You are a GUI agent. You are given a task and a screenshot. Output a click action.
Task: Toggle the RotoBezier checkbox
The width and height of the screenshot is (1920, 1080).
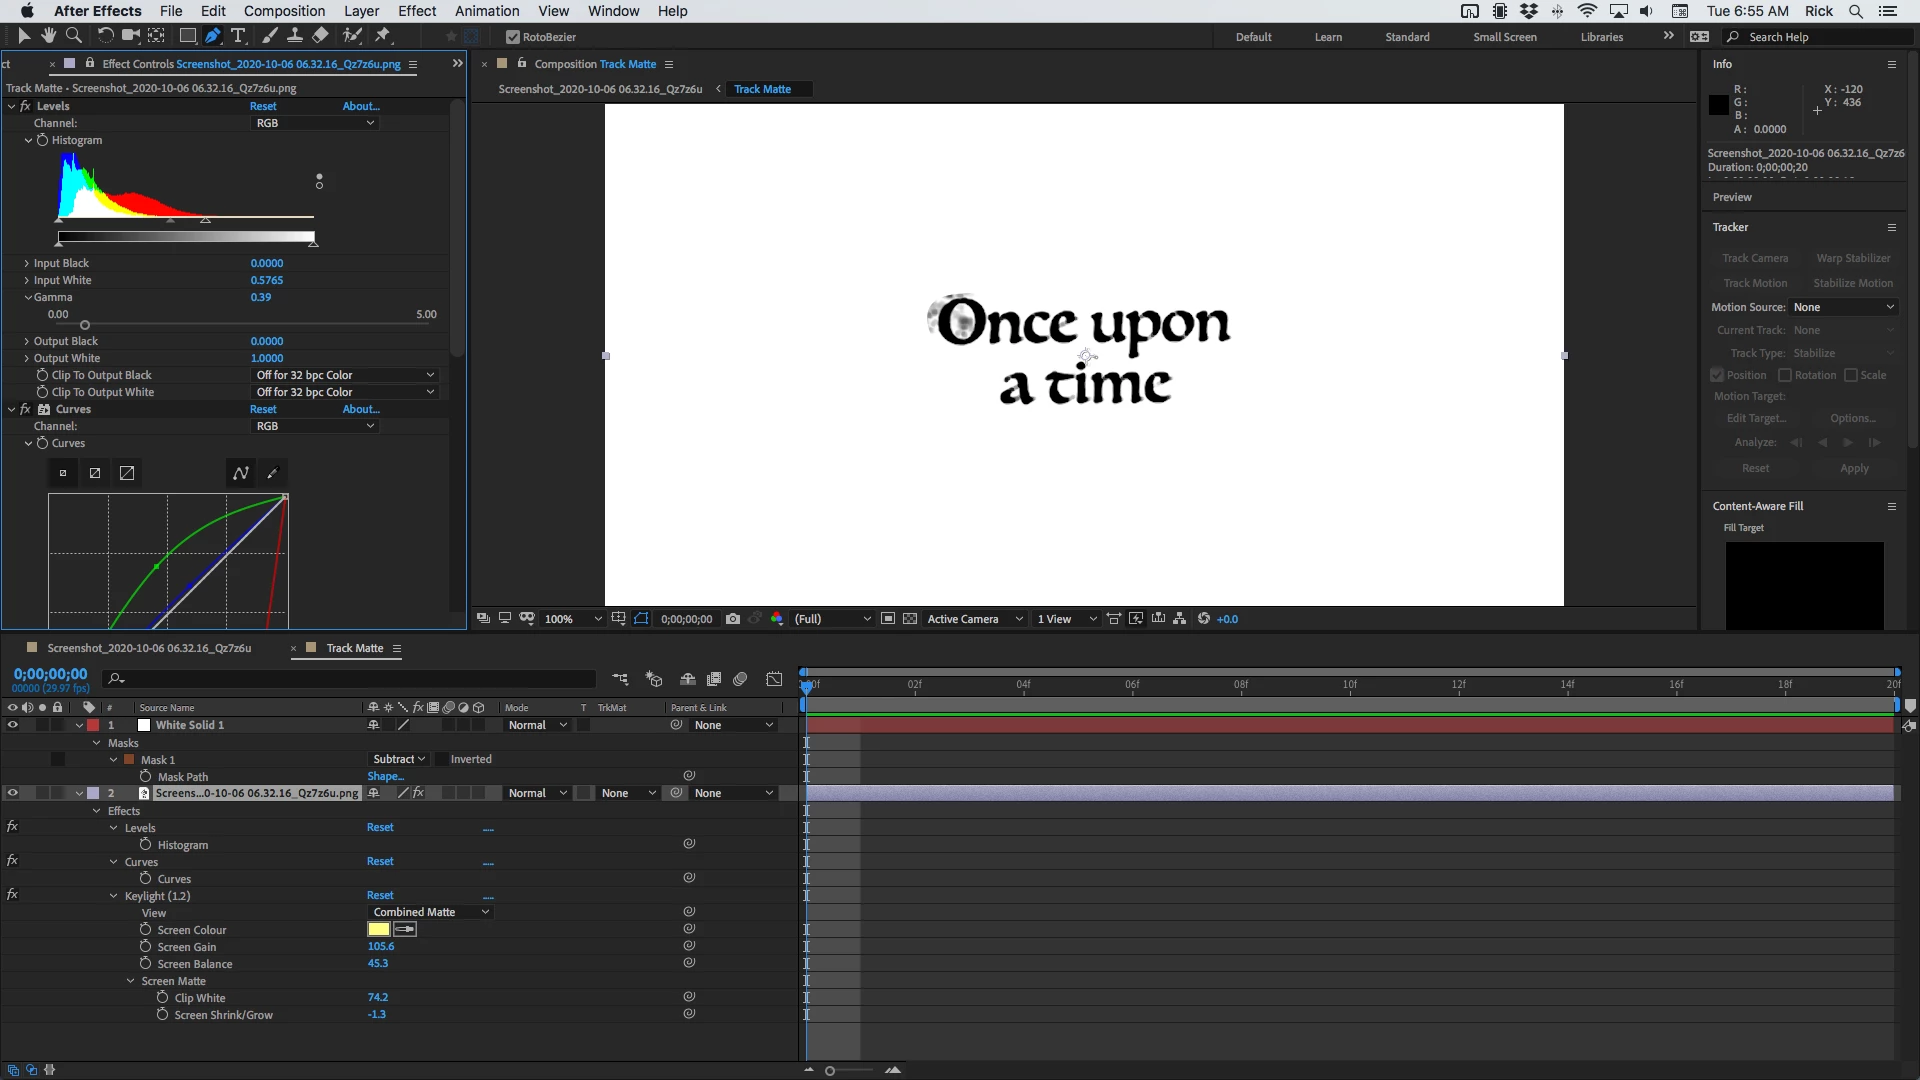[513, 37]
